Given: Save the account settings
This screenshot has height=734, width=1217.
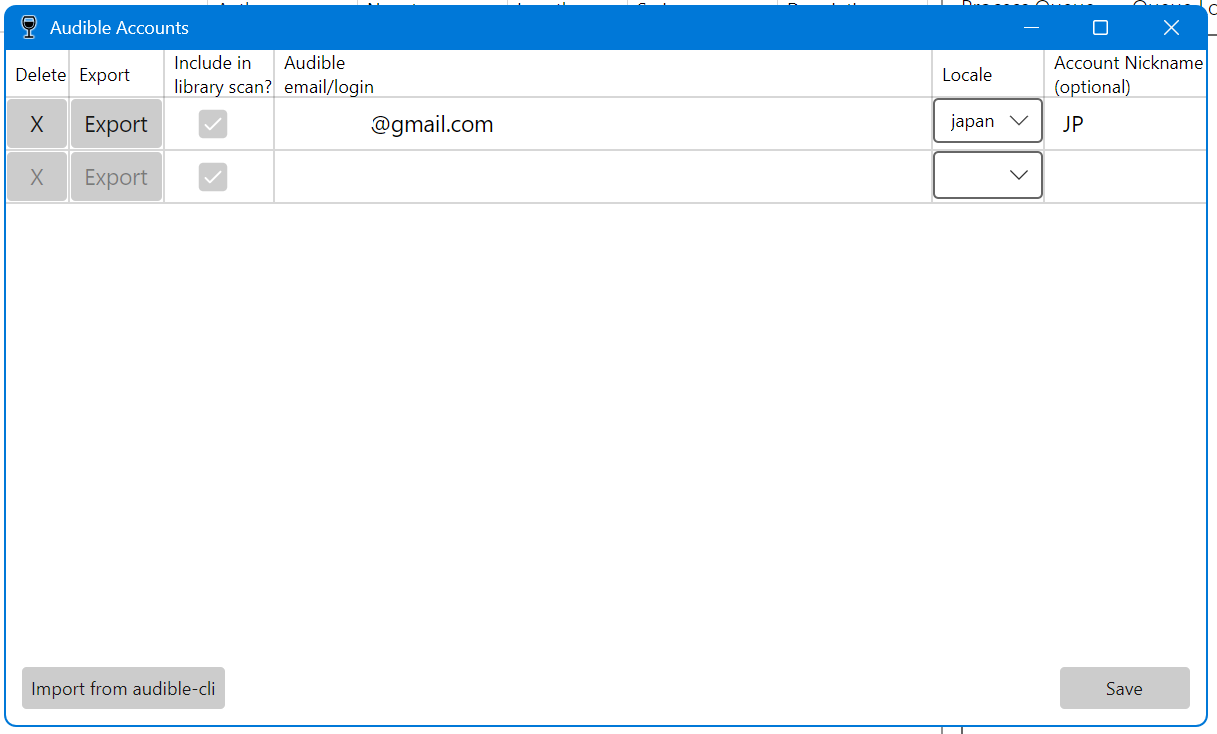Looking at the screenshot, I should 1124,688.
